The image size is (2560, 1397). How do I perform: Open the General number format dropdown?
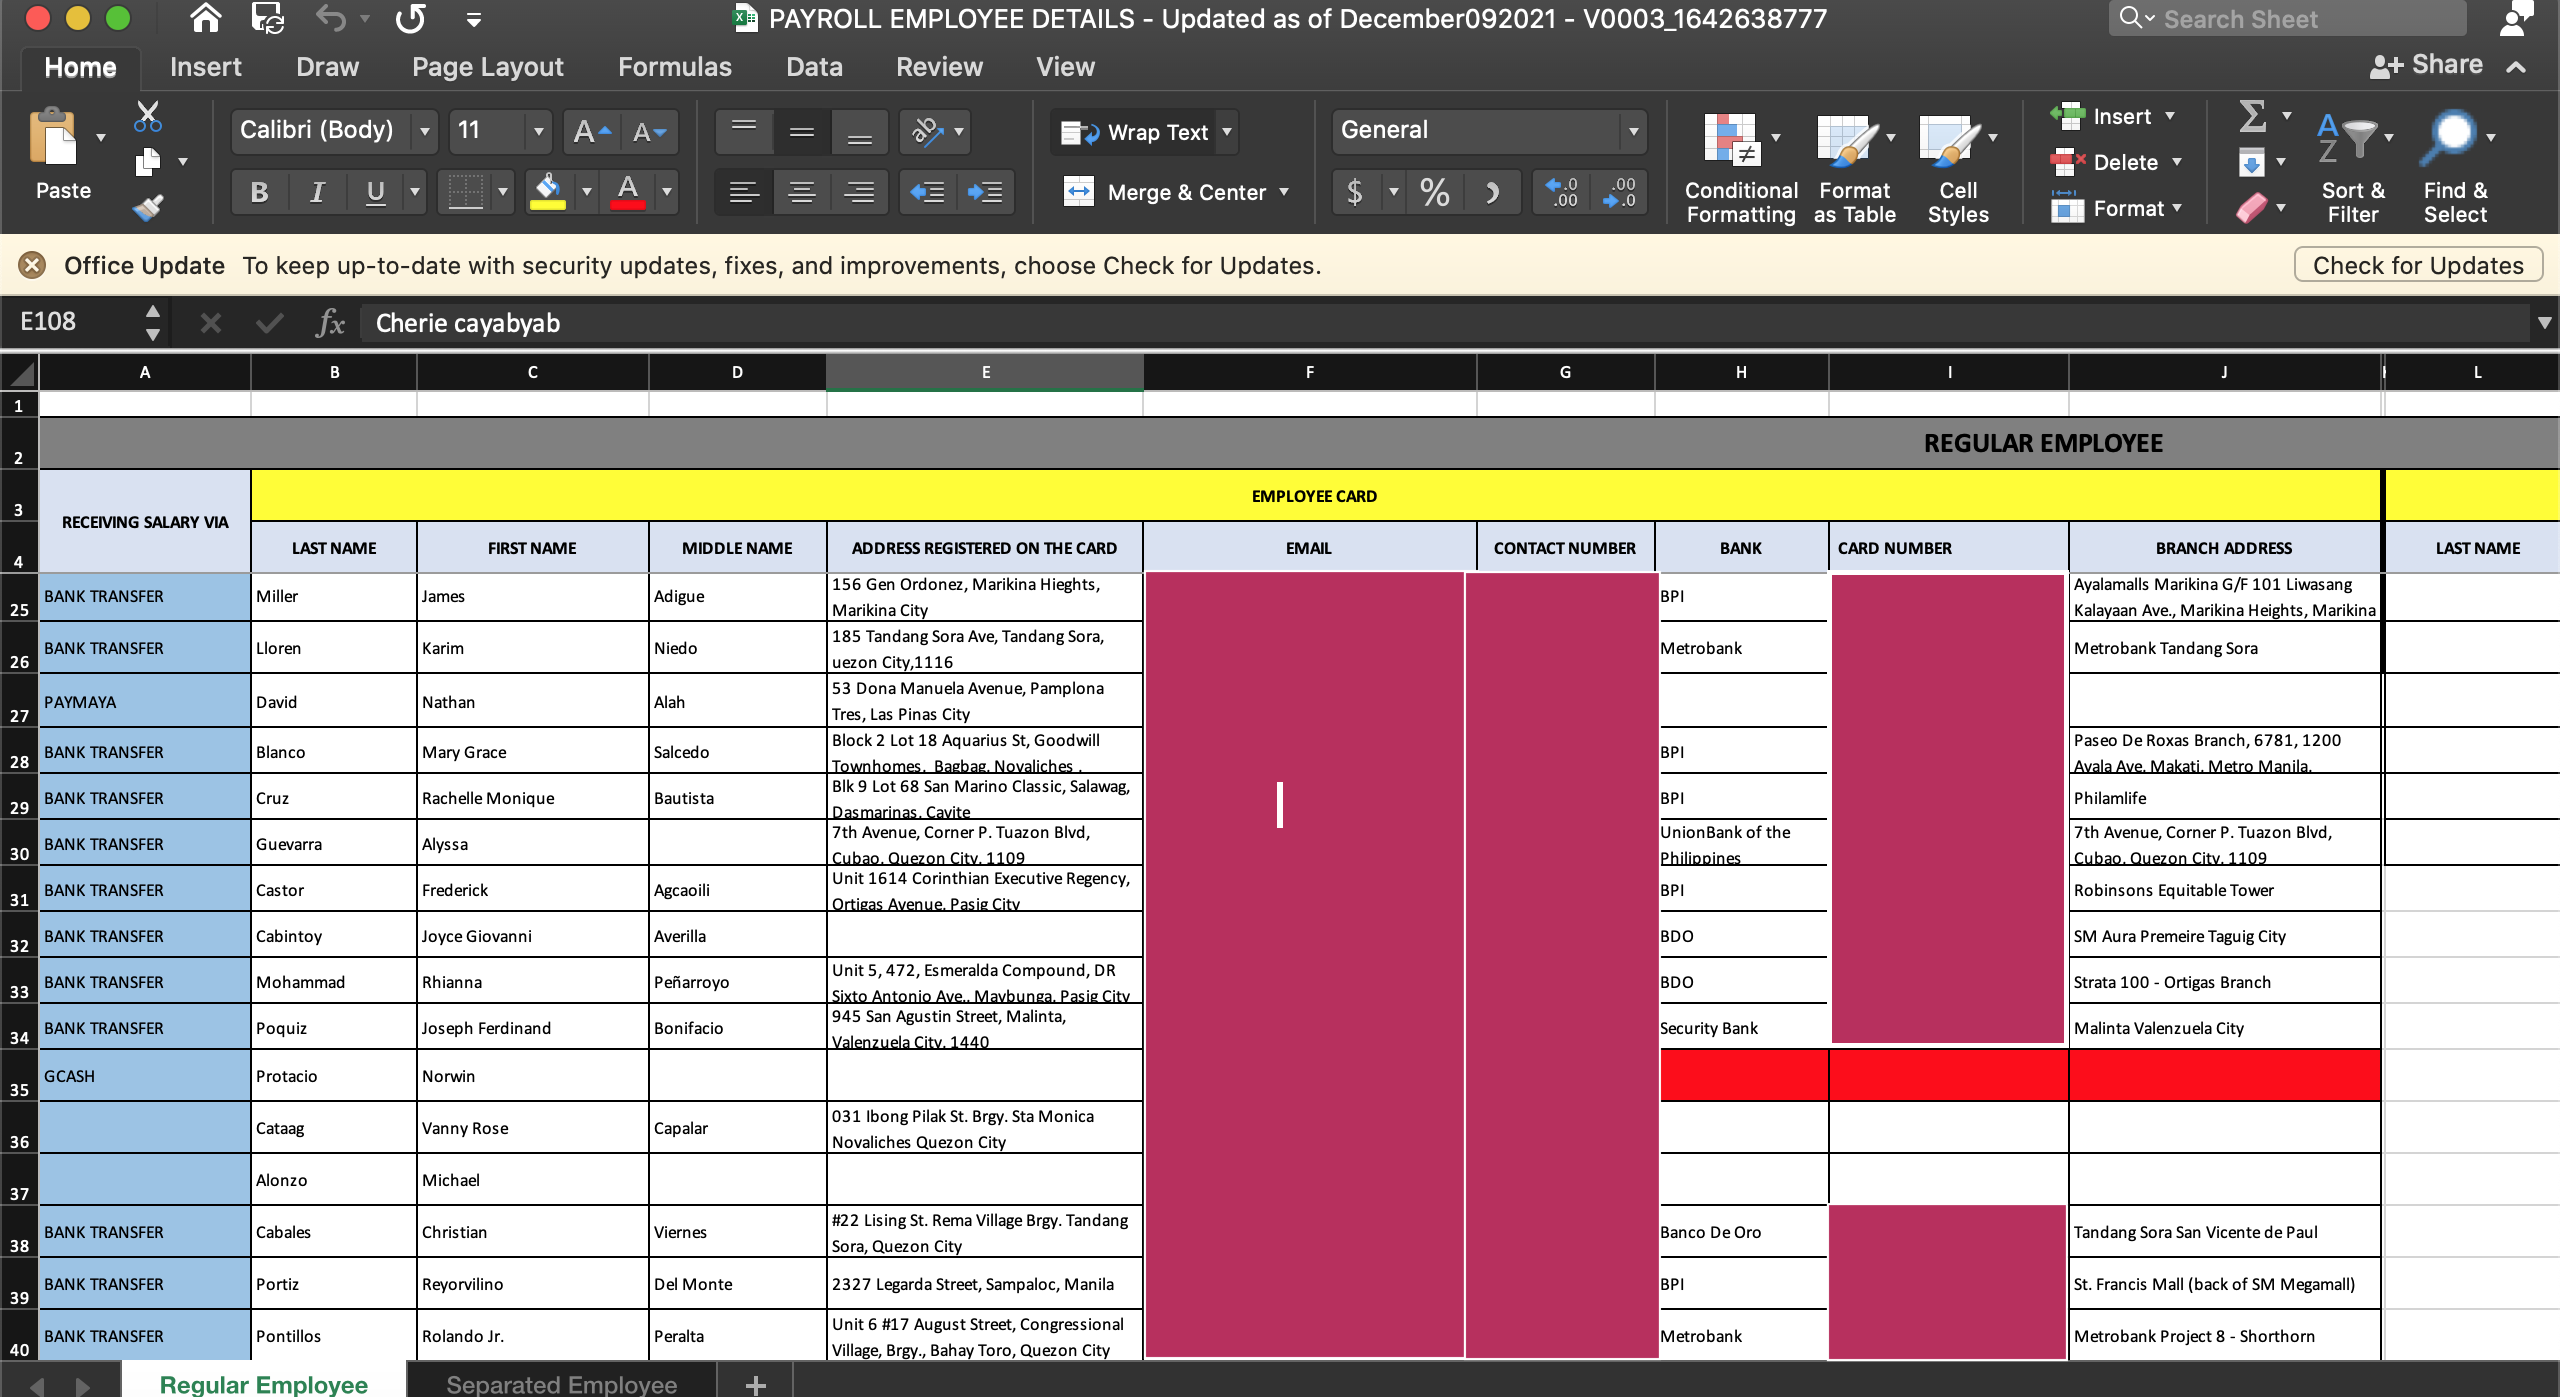pyautogui.click(x=1633, y=131)
